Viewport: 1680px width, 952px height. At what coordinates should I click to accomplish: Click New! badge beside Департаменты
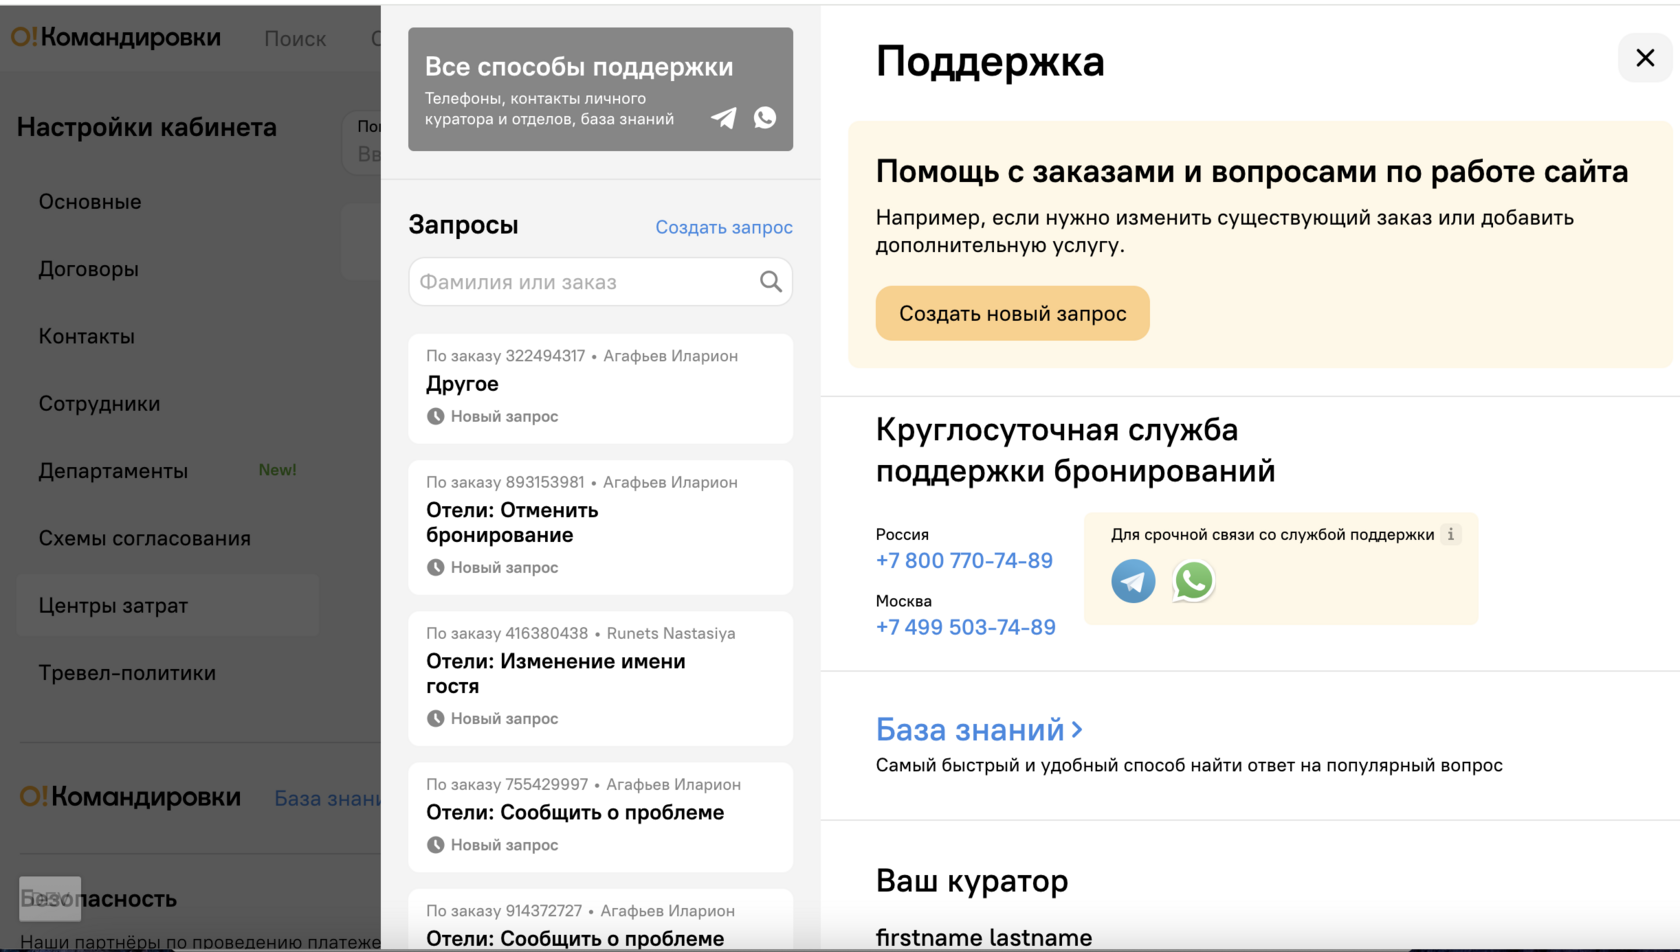277,470
